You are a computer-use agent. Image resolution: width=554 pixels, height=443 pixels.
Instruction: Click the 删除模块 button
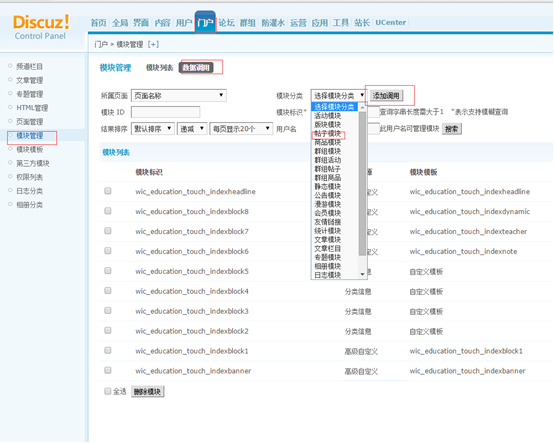(147, 391)
